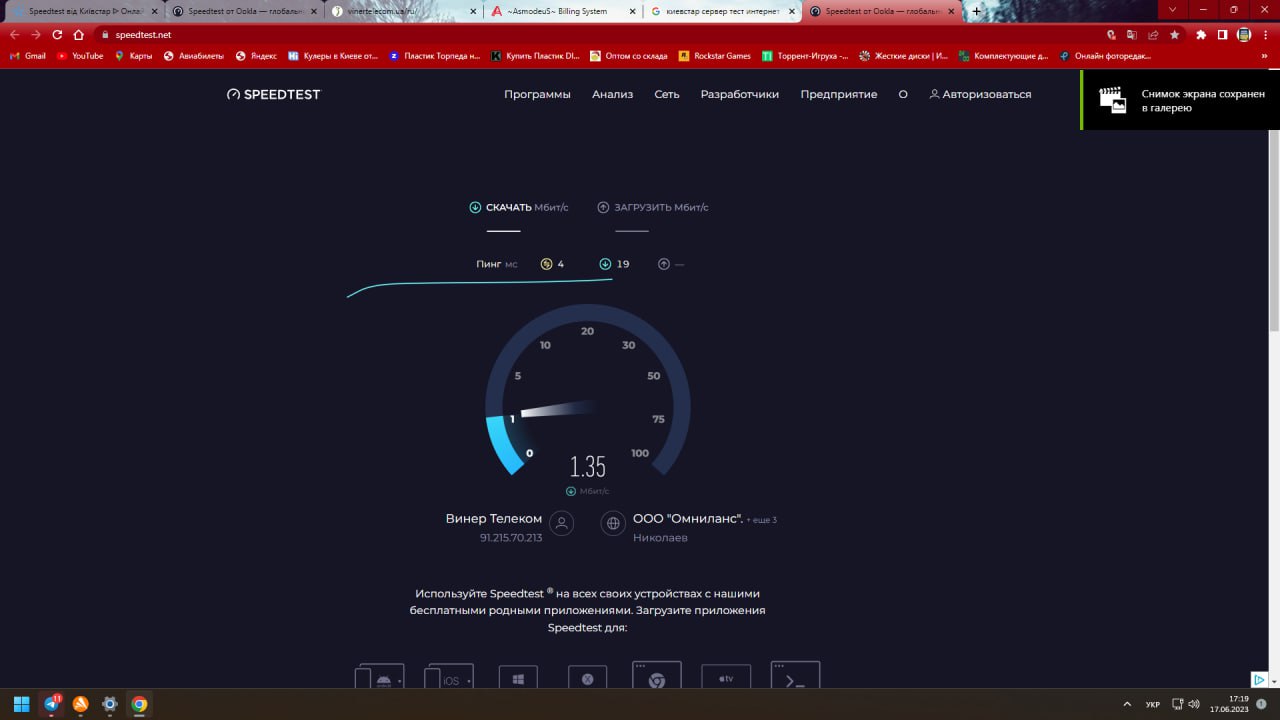Screen dimensions: 1280x720
Task: Click the speedtest.net address bar
Action: coord(600,34)
